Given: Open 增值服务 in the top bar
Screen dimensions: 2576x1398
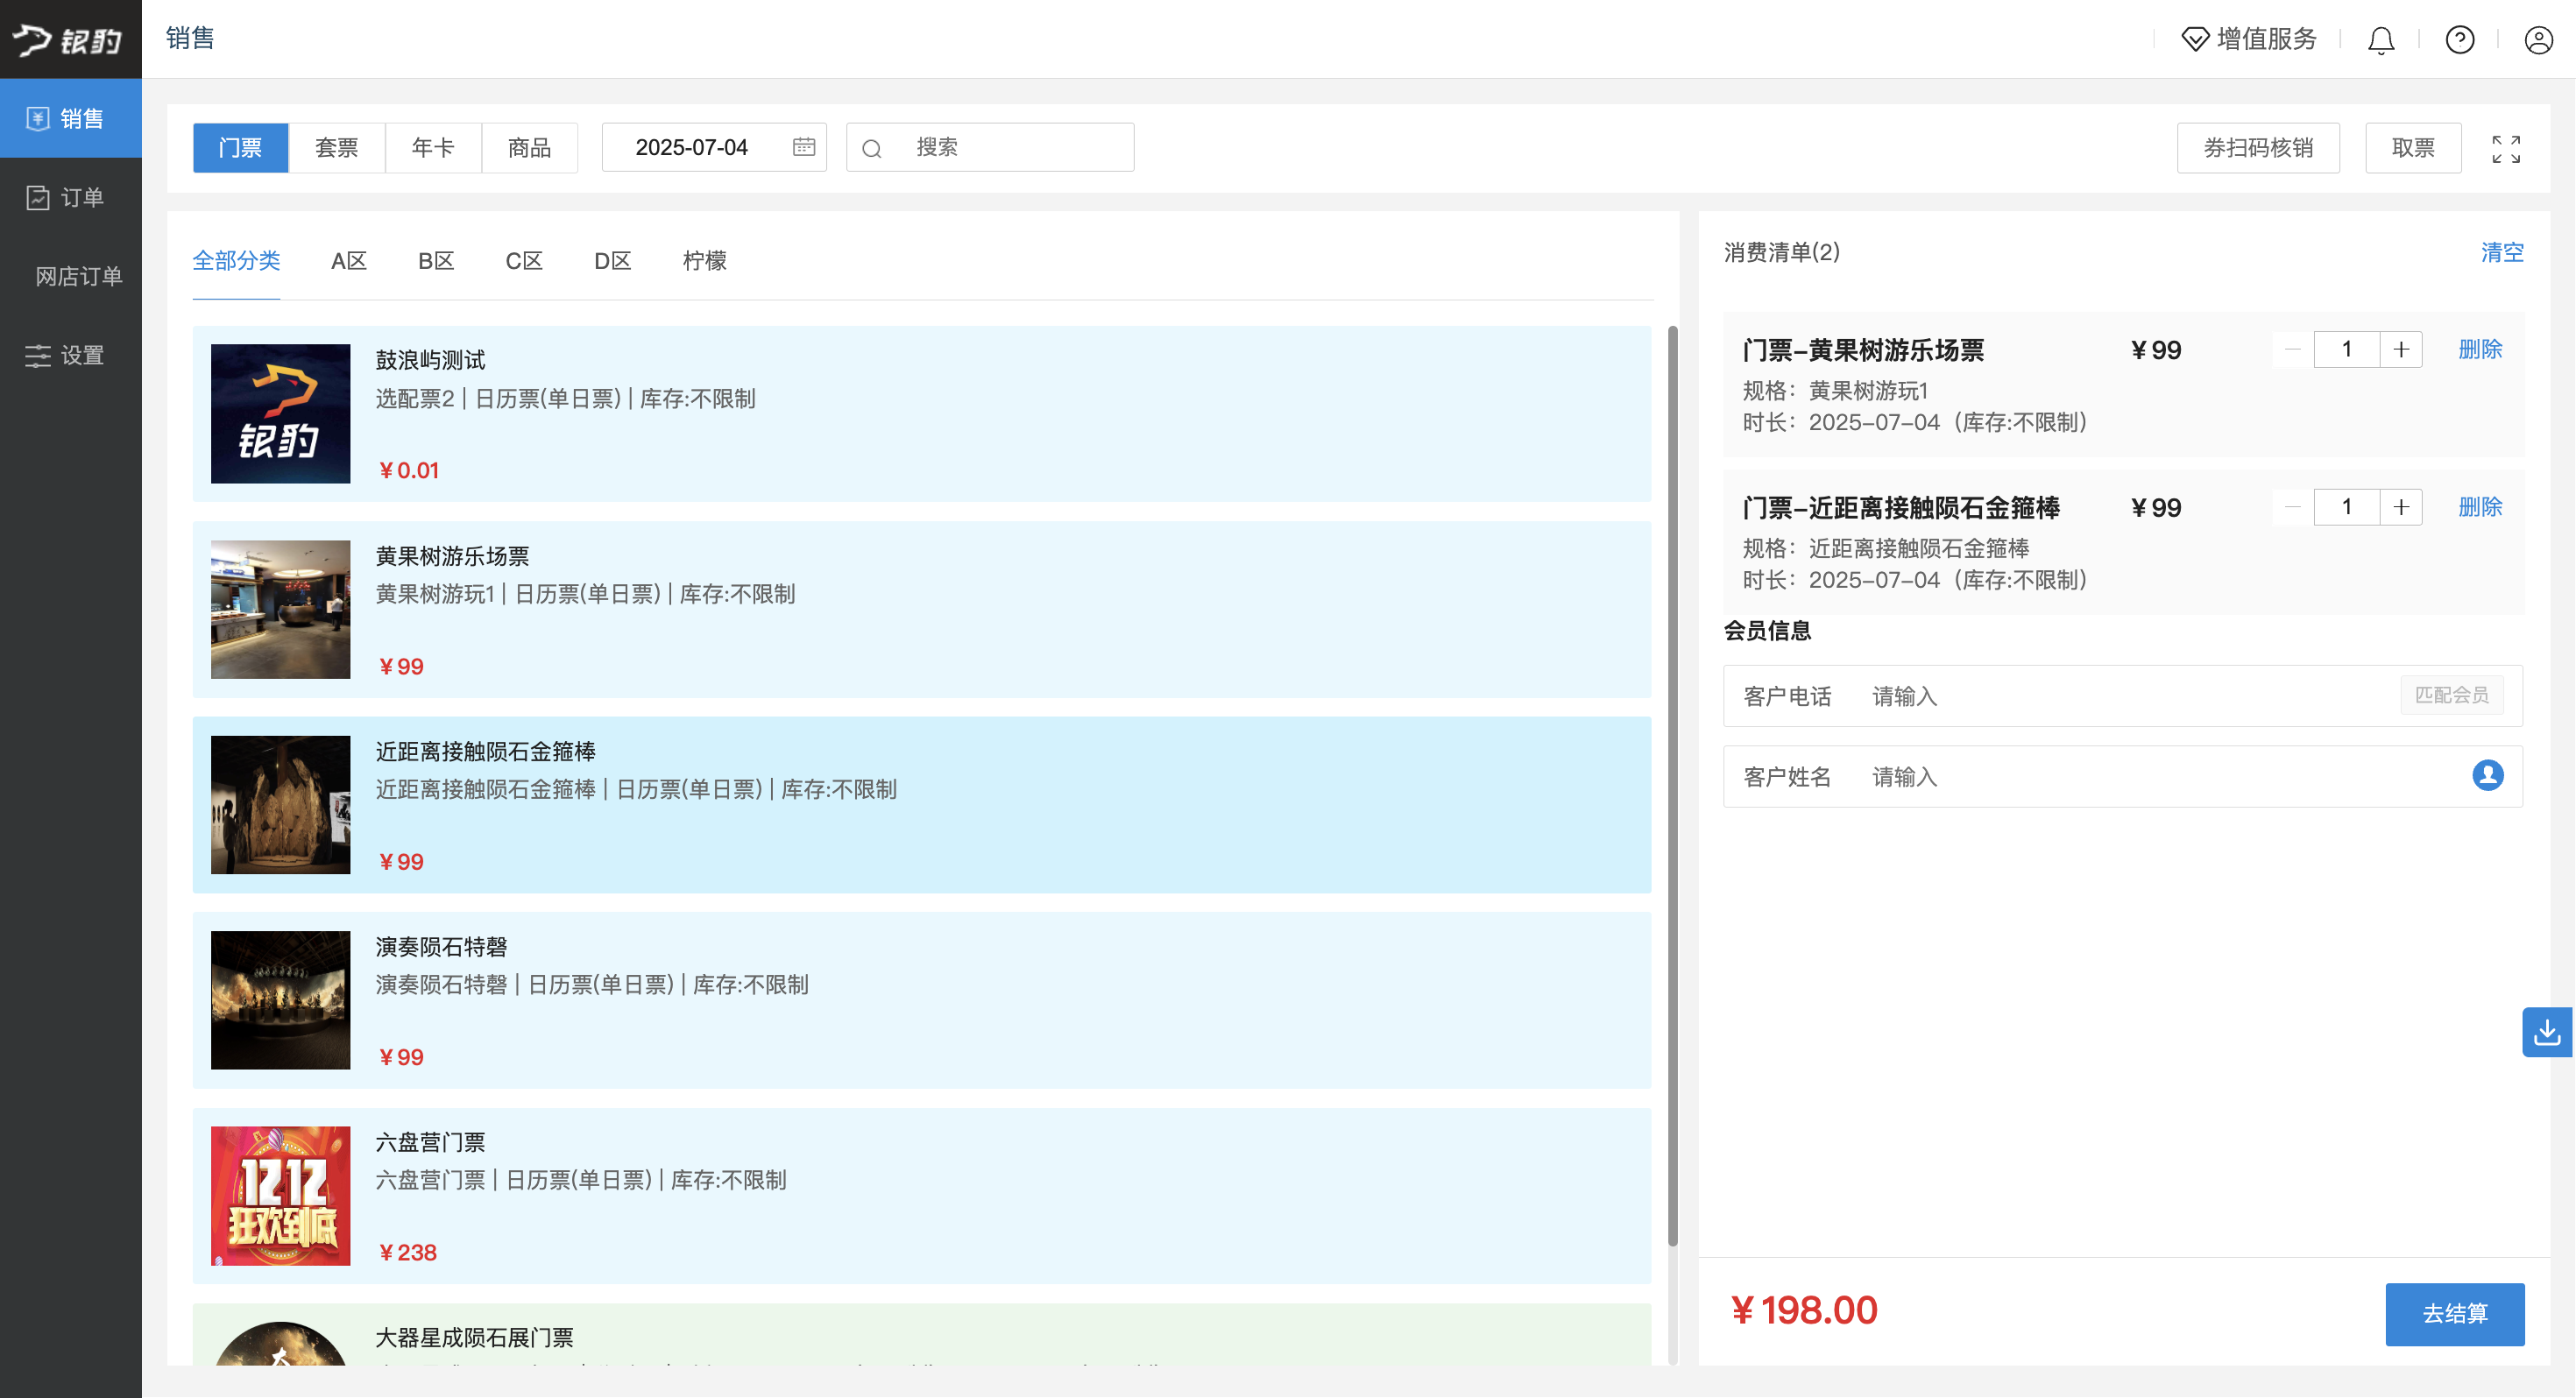Looking at the screenshot, I should 2248,39.
